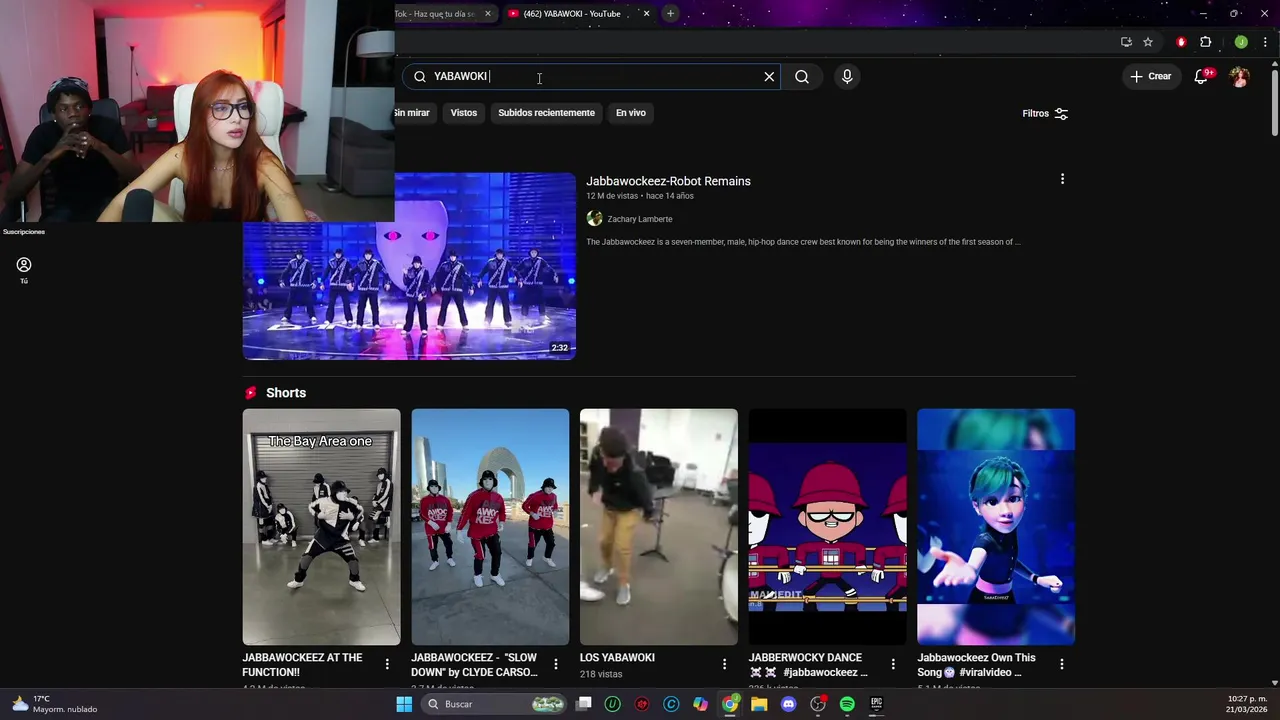Open the JABBERWOCKY DANCE short thumbnail
This screenshot has height=720, width=1280.
[x=828, y=527]
